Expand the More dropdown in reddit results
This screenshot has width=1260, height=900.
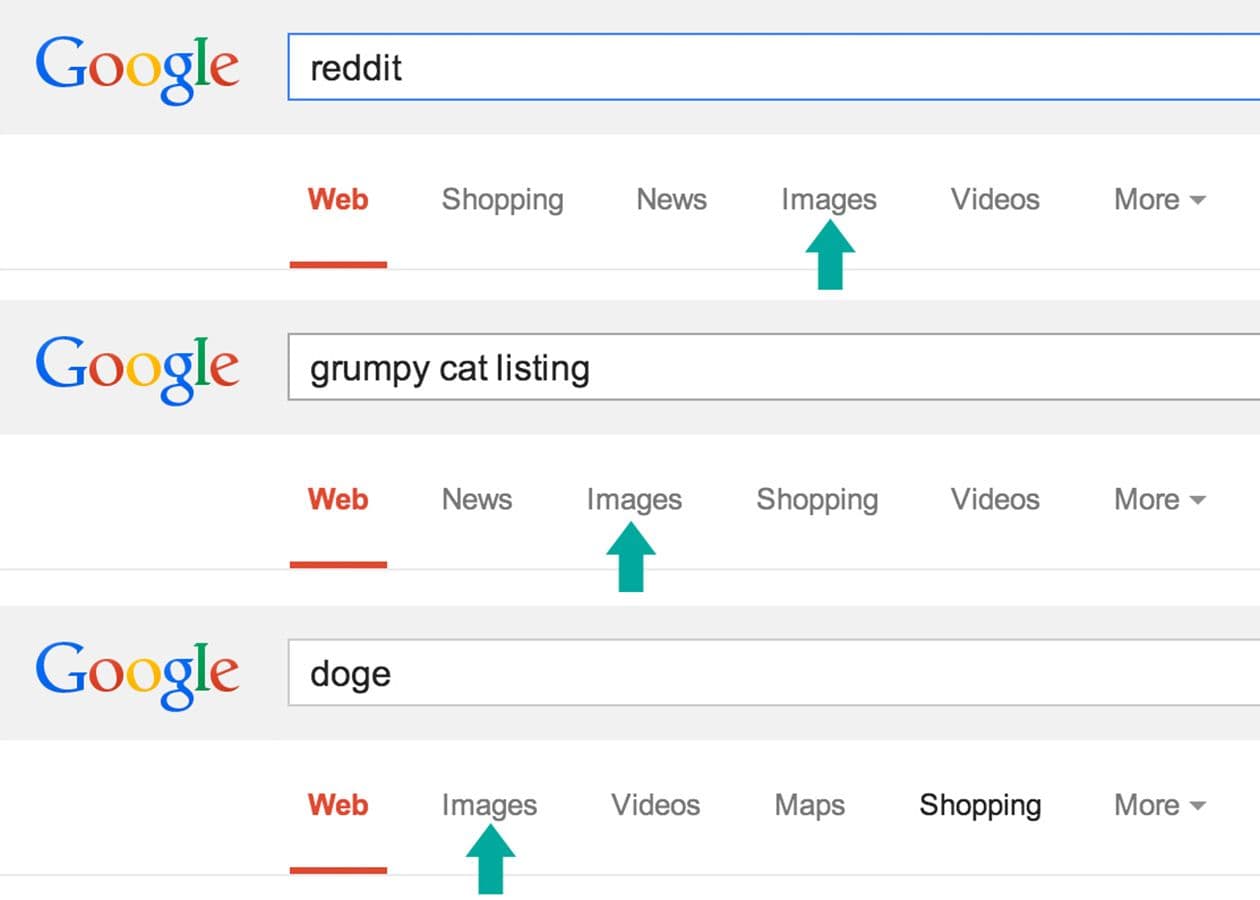(1159, 200)
